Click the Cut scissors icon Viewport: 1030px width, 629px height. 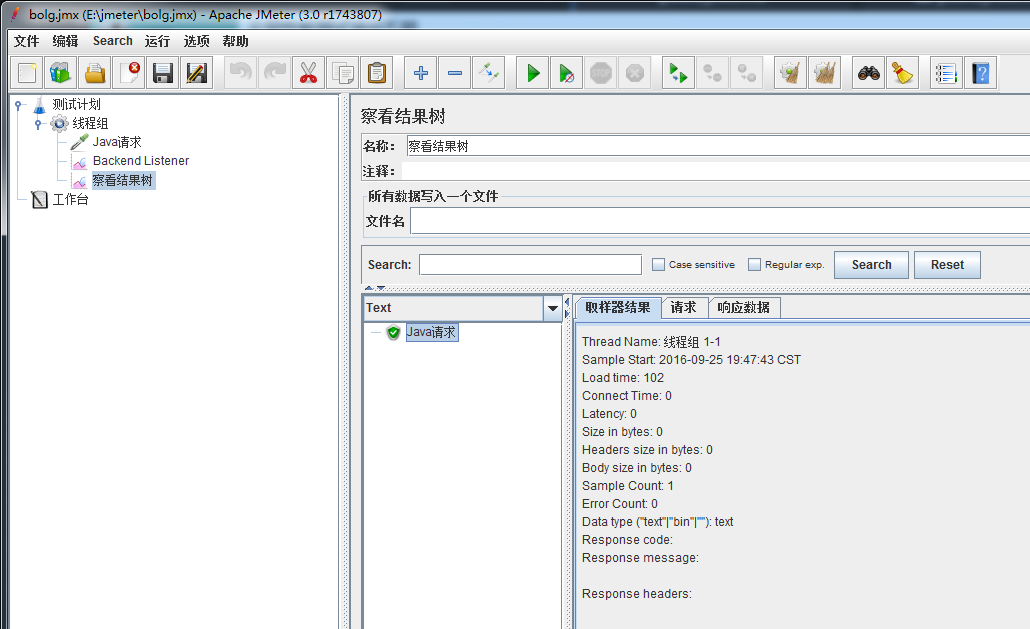pos(309,73)
